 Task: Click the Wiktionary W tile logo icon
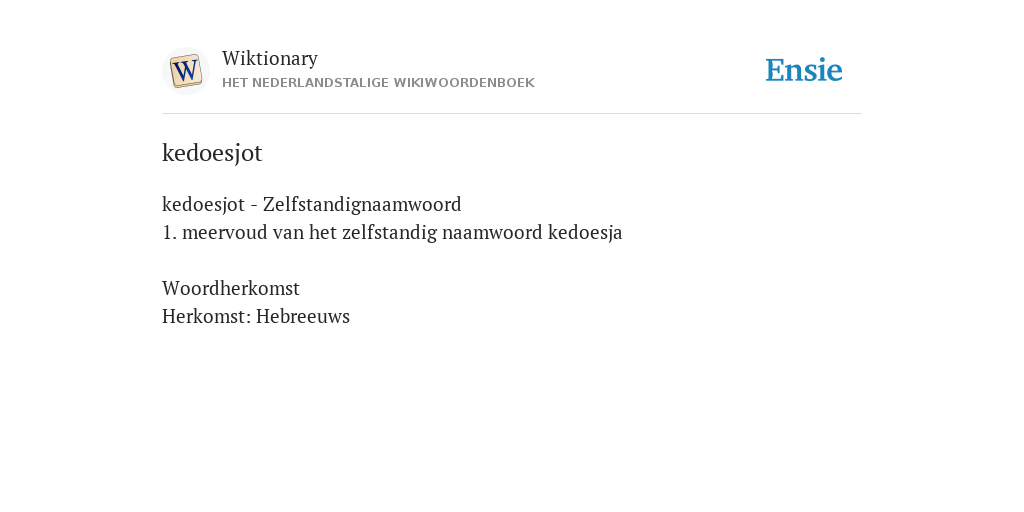click(185, 71)
